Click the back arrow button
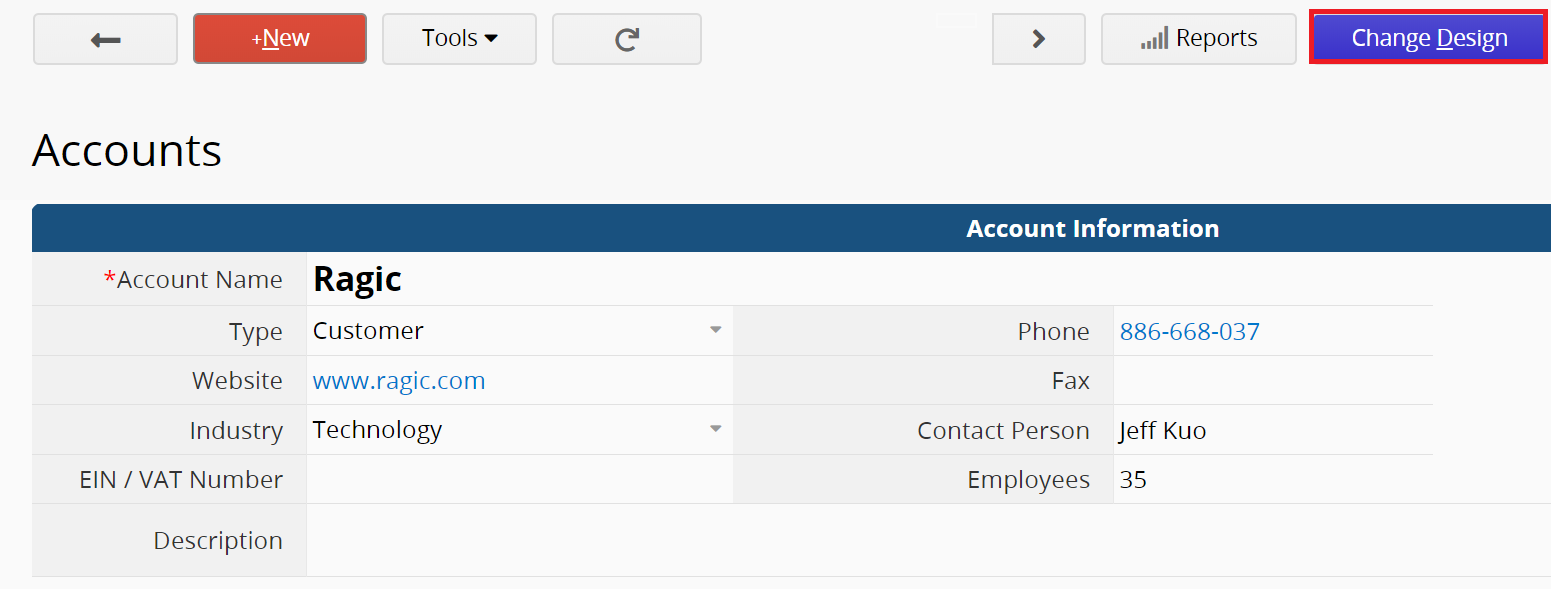1551x589 pixels. 105,39
